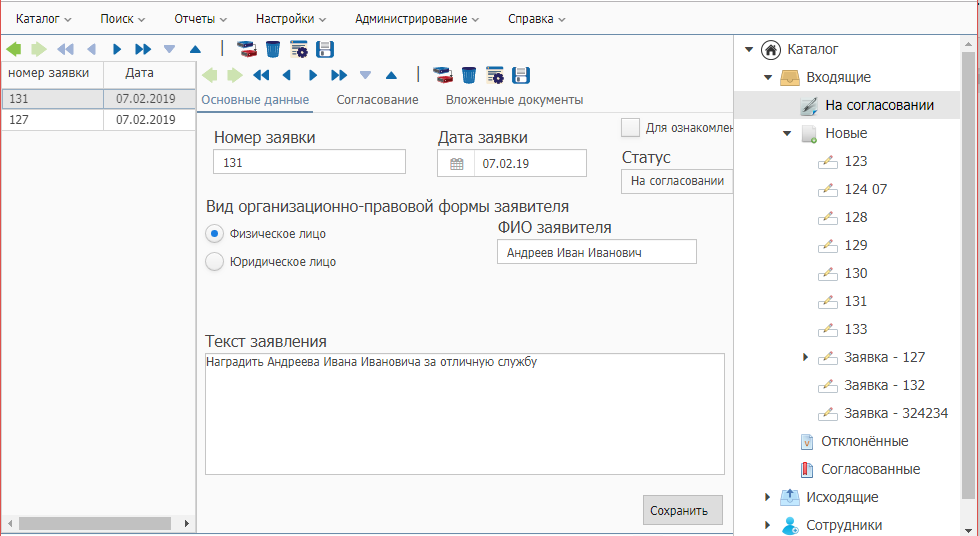Click inside Текст заявления text area
980x536 pixels.
(465, 414)
